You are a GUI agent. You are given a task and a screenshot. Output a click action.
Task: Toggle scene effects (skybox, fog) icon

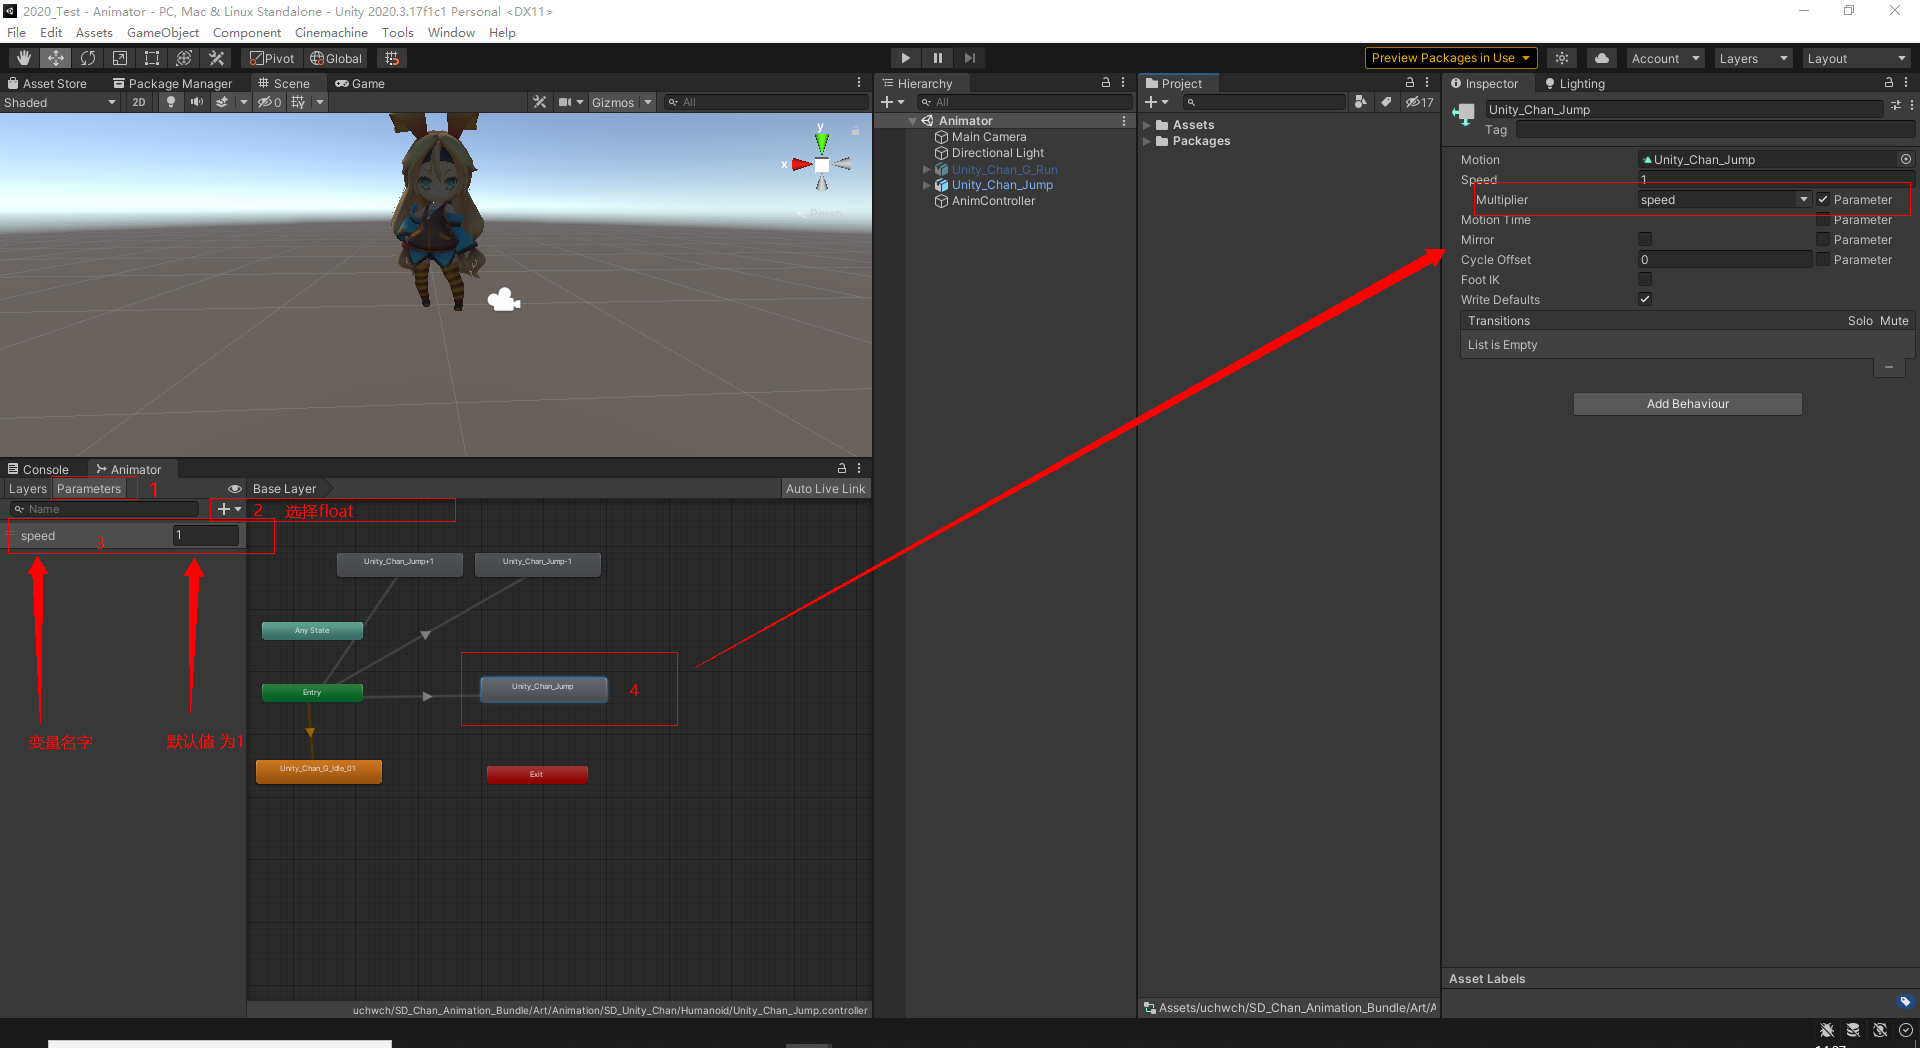click(x=222, y=102)
